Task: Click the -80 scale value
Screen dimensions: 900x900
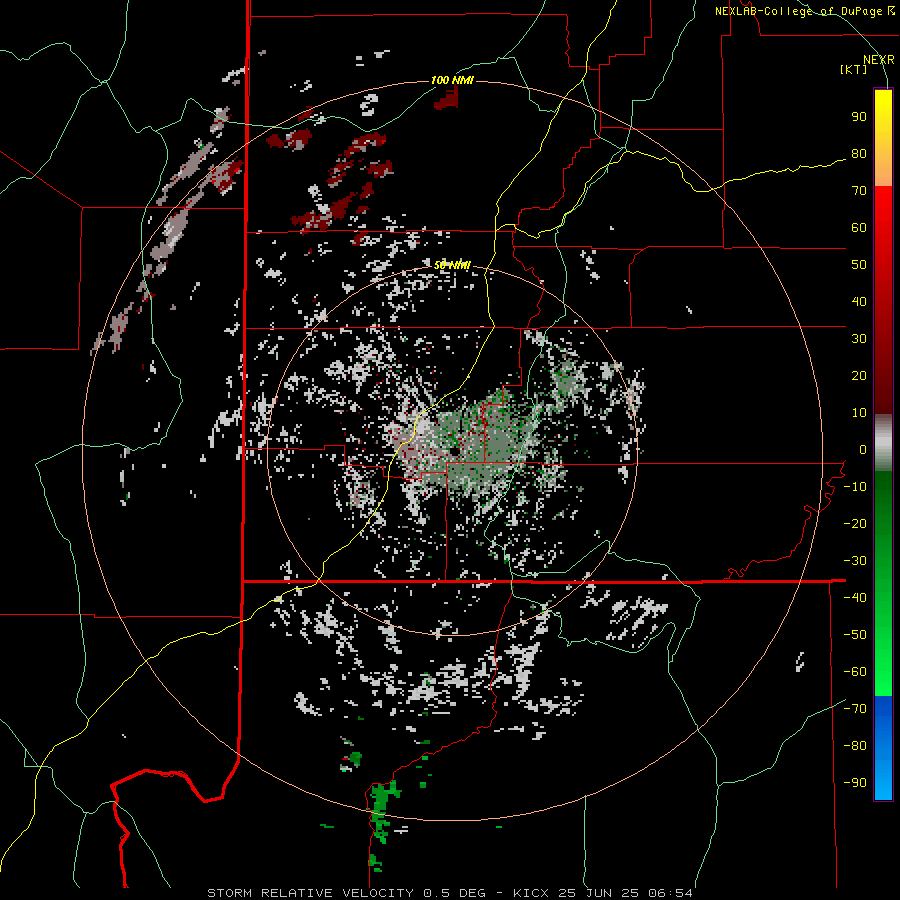Action: tap(855, 746)
